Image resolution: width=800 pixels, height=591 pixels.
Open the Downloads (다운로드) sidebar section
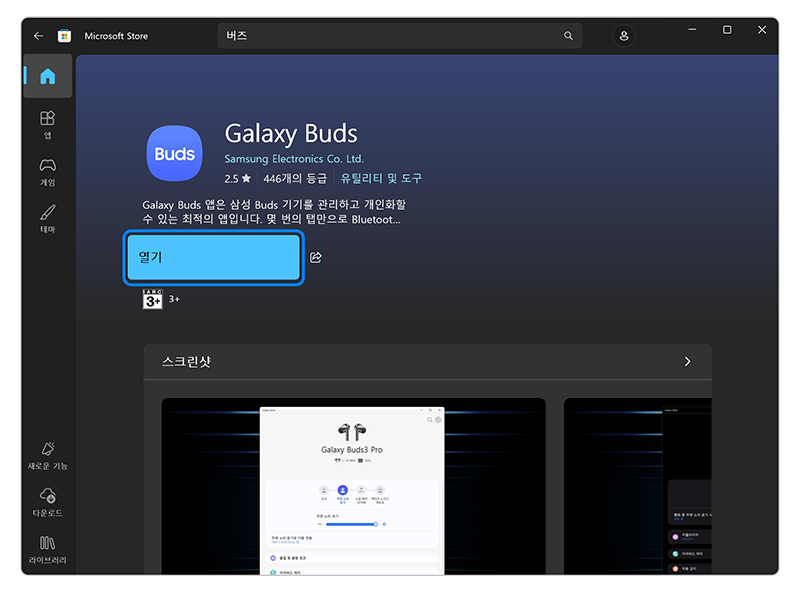pyautogui.click(x=47, y=503)
